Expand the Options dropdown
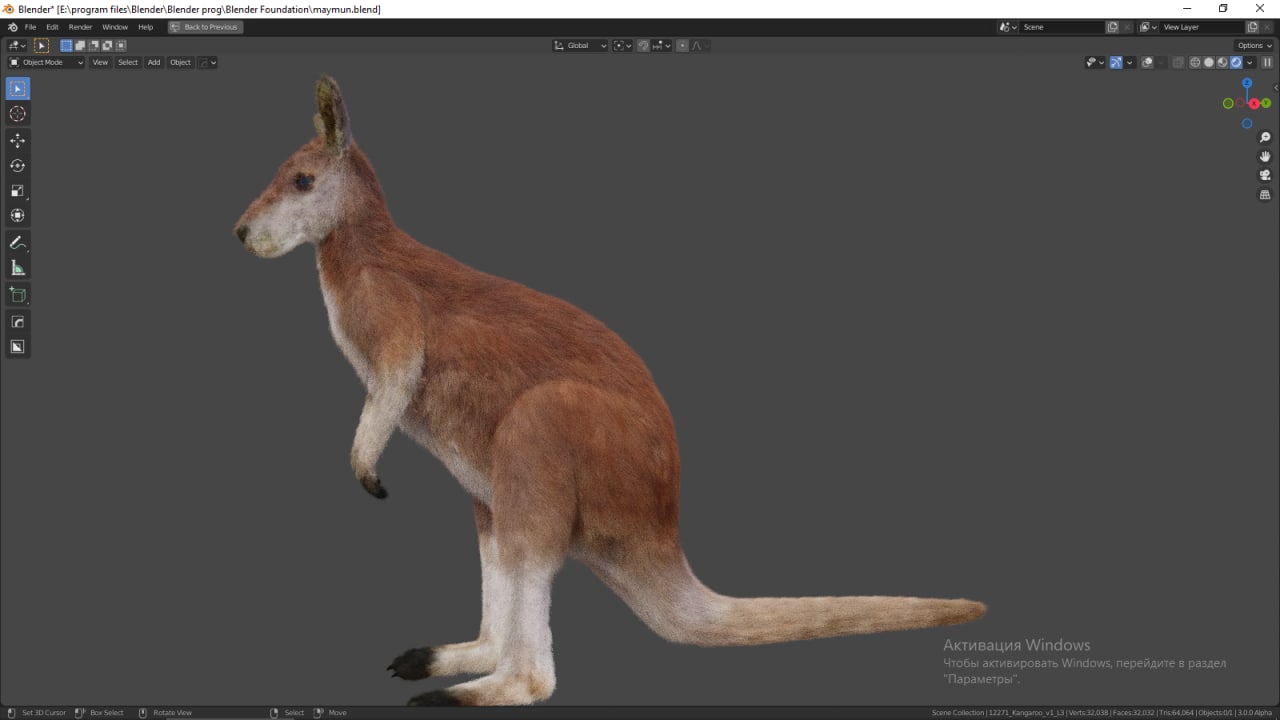The width and height of the screenshot is (1280, 720). click(1255, 45)
